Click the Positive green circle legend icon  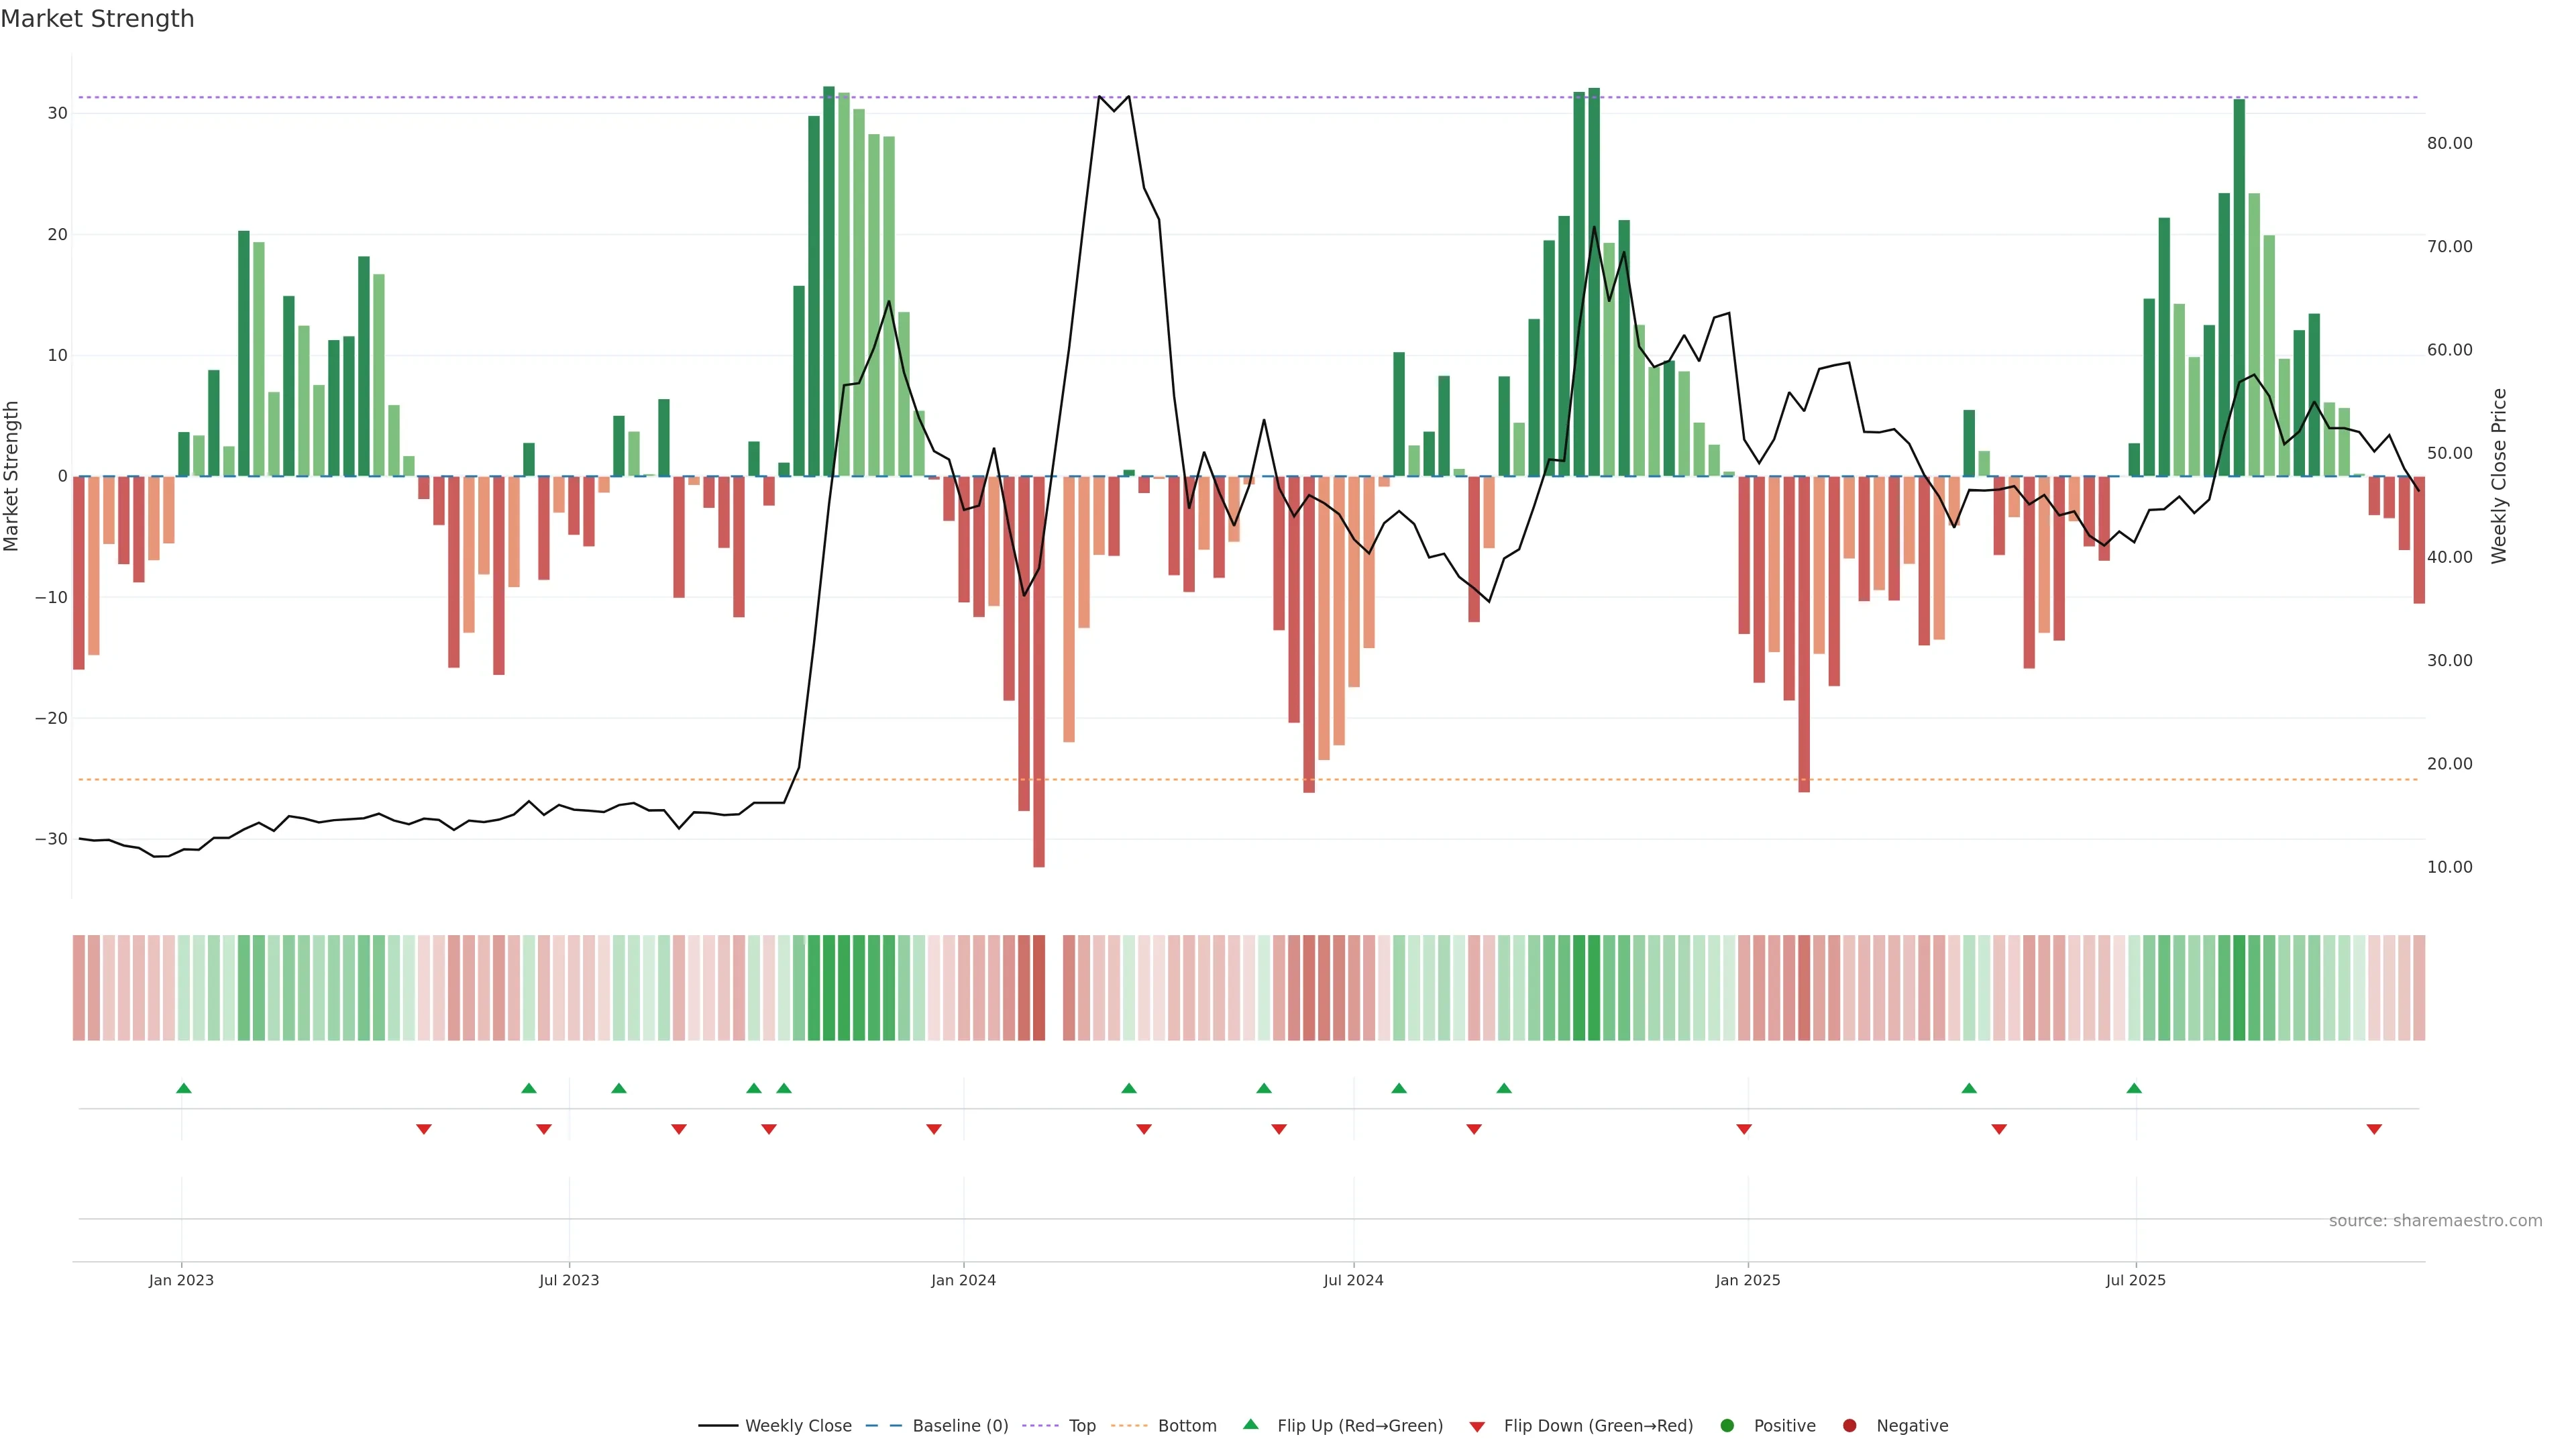coord(1727,1426)
